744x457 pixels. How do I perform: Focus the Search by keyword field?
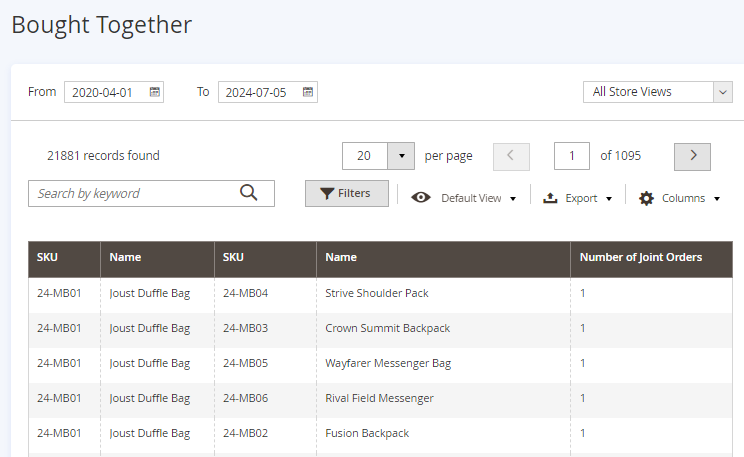tap(151, 193)
